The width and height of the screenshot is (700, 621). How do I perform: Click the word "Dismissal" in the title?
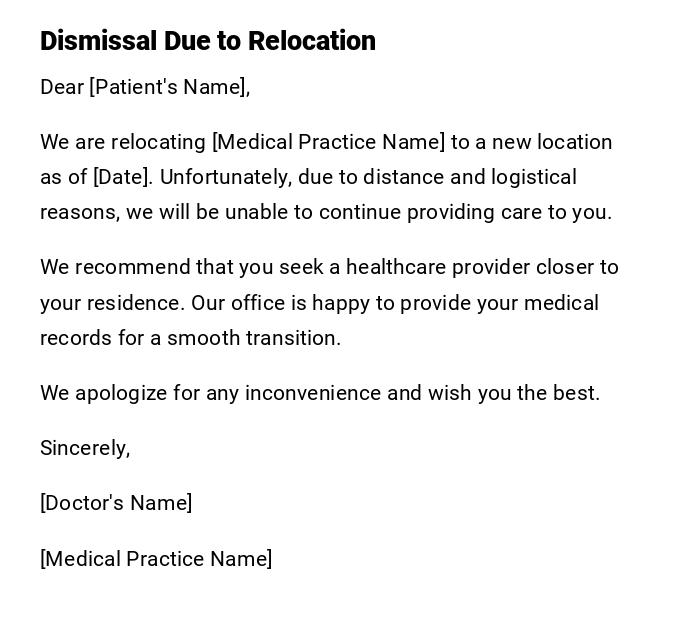pyautogui.click(x=99, y=41)
